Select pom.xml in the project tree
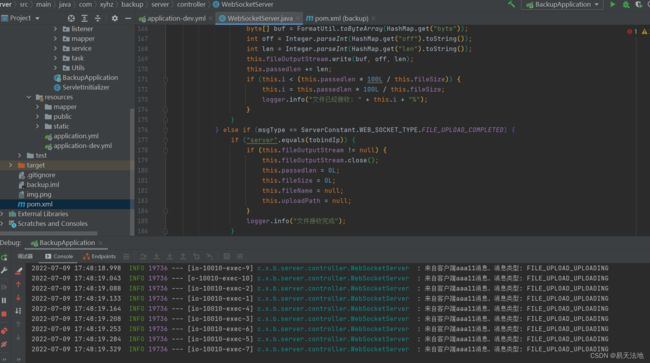Image resolution: width=650 pixels, height=363 pixels. coord(39,204)
